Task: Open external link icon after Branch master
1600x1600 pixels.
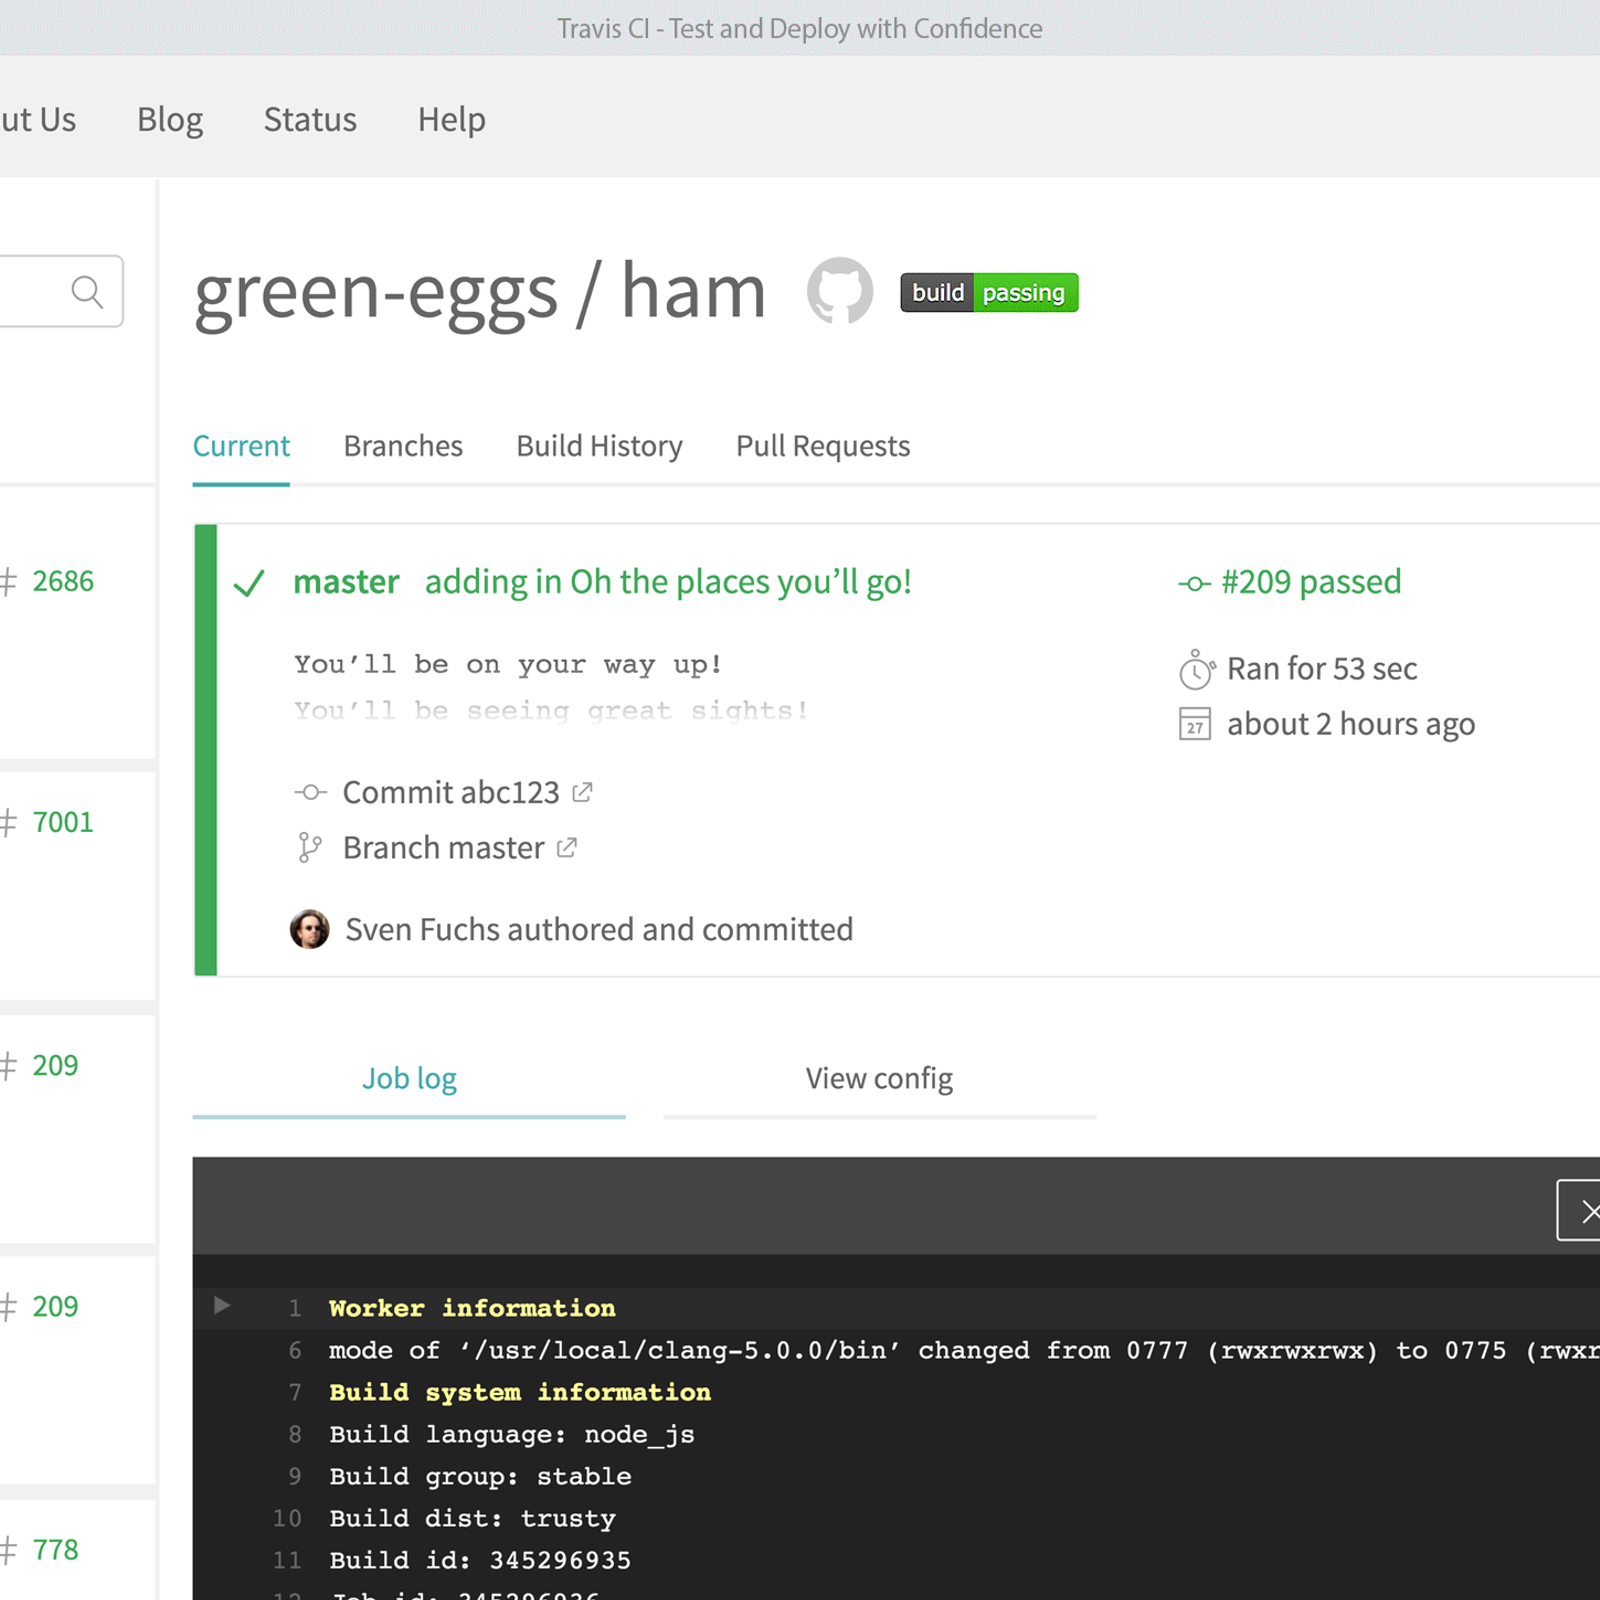Action: [x=567, y=848]
